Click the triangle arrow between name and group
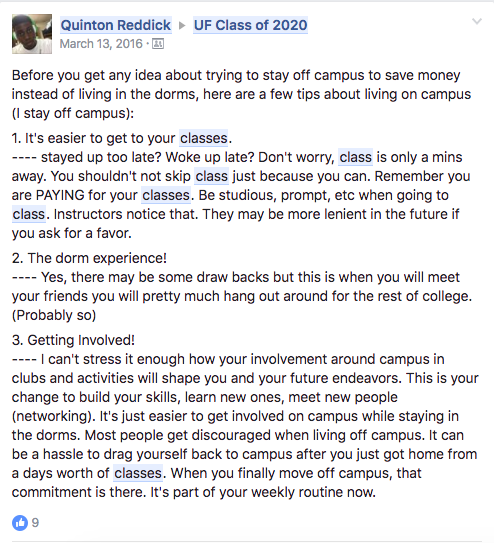Viewport: 494px width, 543px height. click(182, 25)
